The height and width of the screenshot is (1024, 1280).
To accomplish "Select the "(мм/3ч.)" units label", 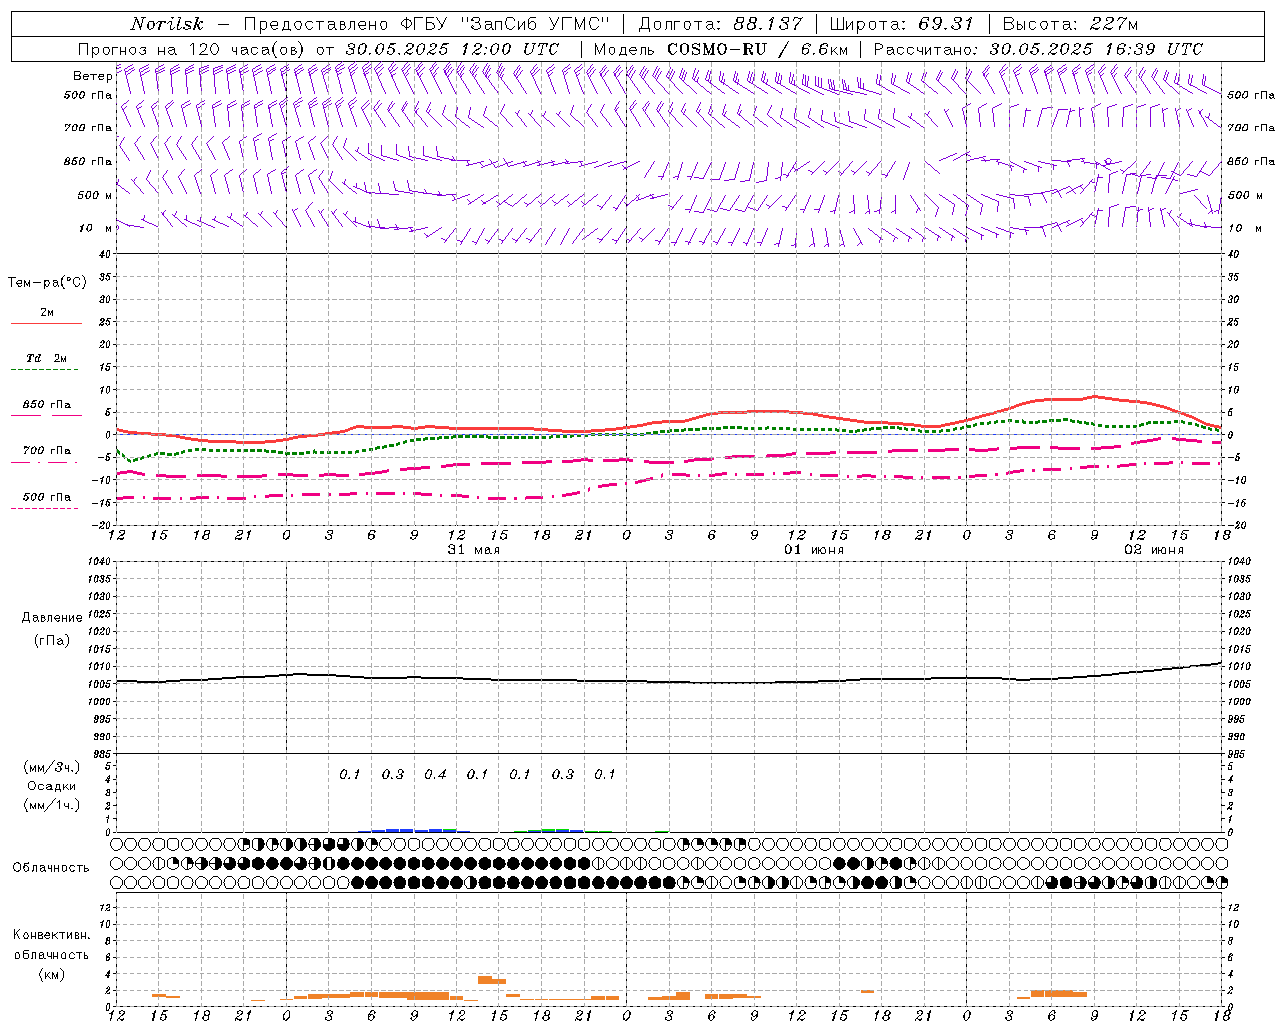I will [52, 767].
